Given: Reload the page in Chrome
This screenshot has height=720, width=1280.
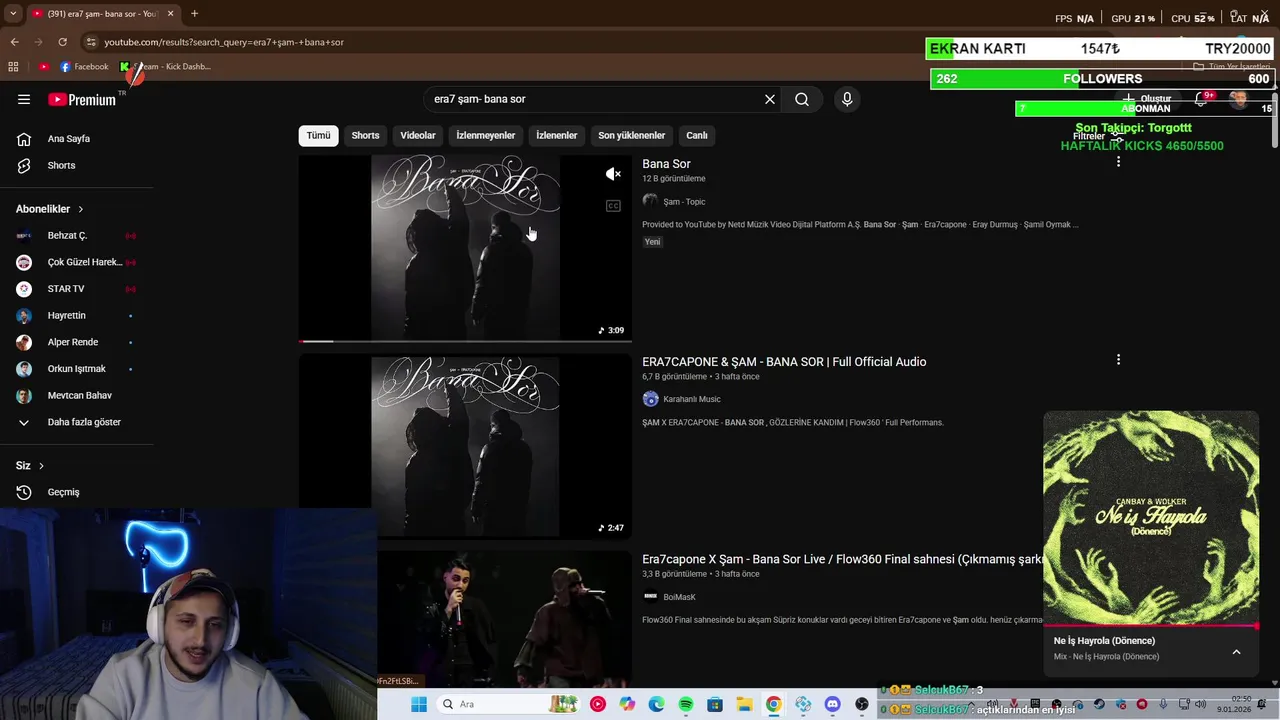Looking at the screenshot, I should pos(62,42).
